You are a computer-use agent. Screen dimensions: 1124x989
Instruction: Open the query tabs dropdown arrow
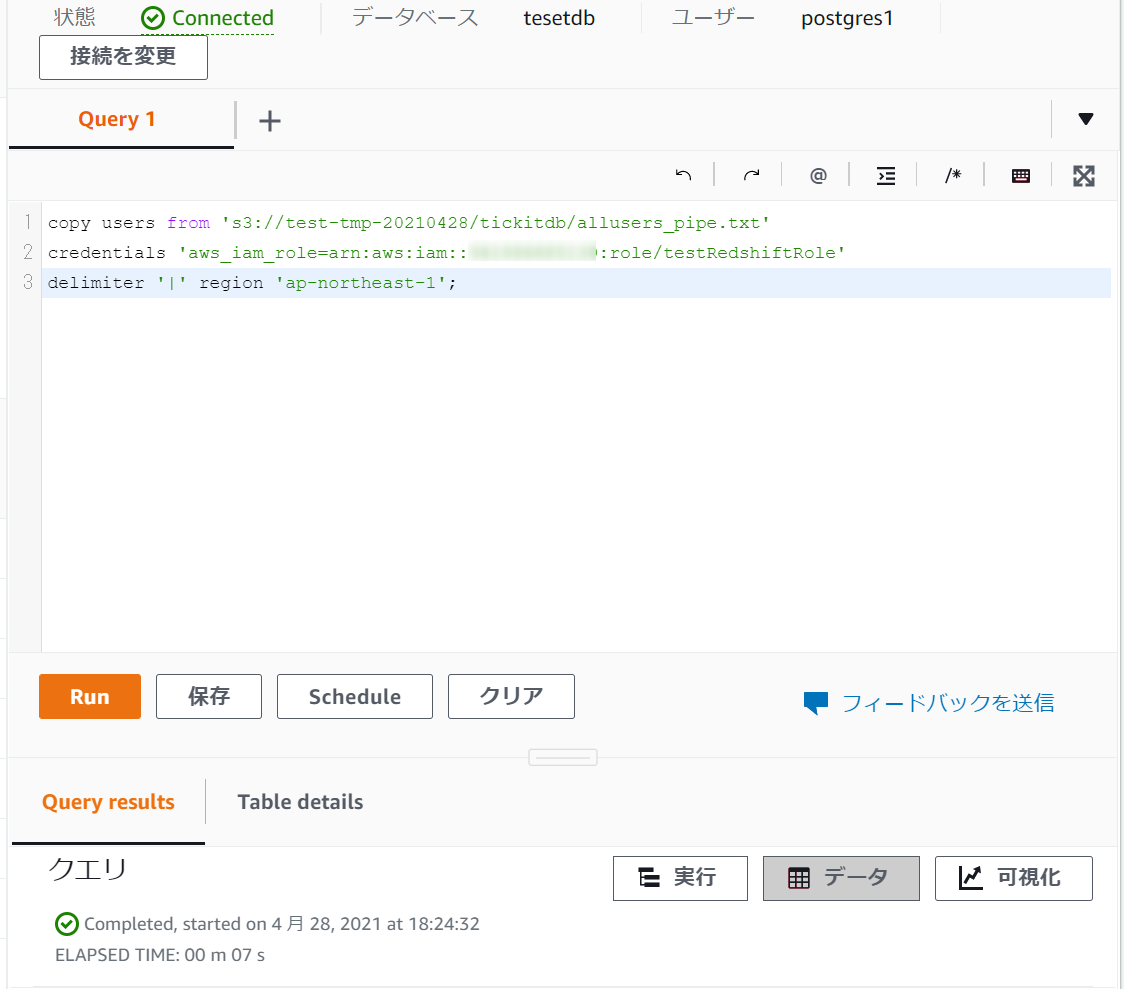click(x=1086, y=119)
